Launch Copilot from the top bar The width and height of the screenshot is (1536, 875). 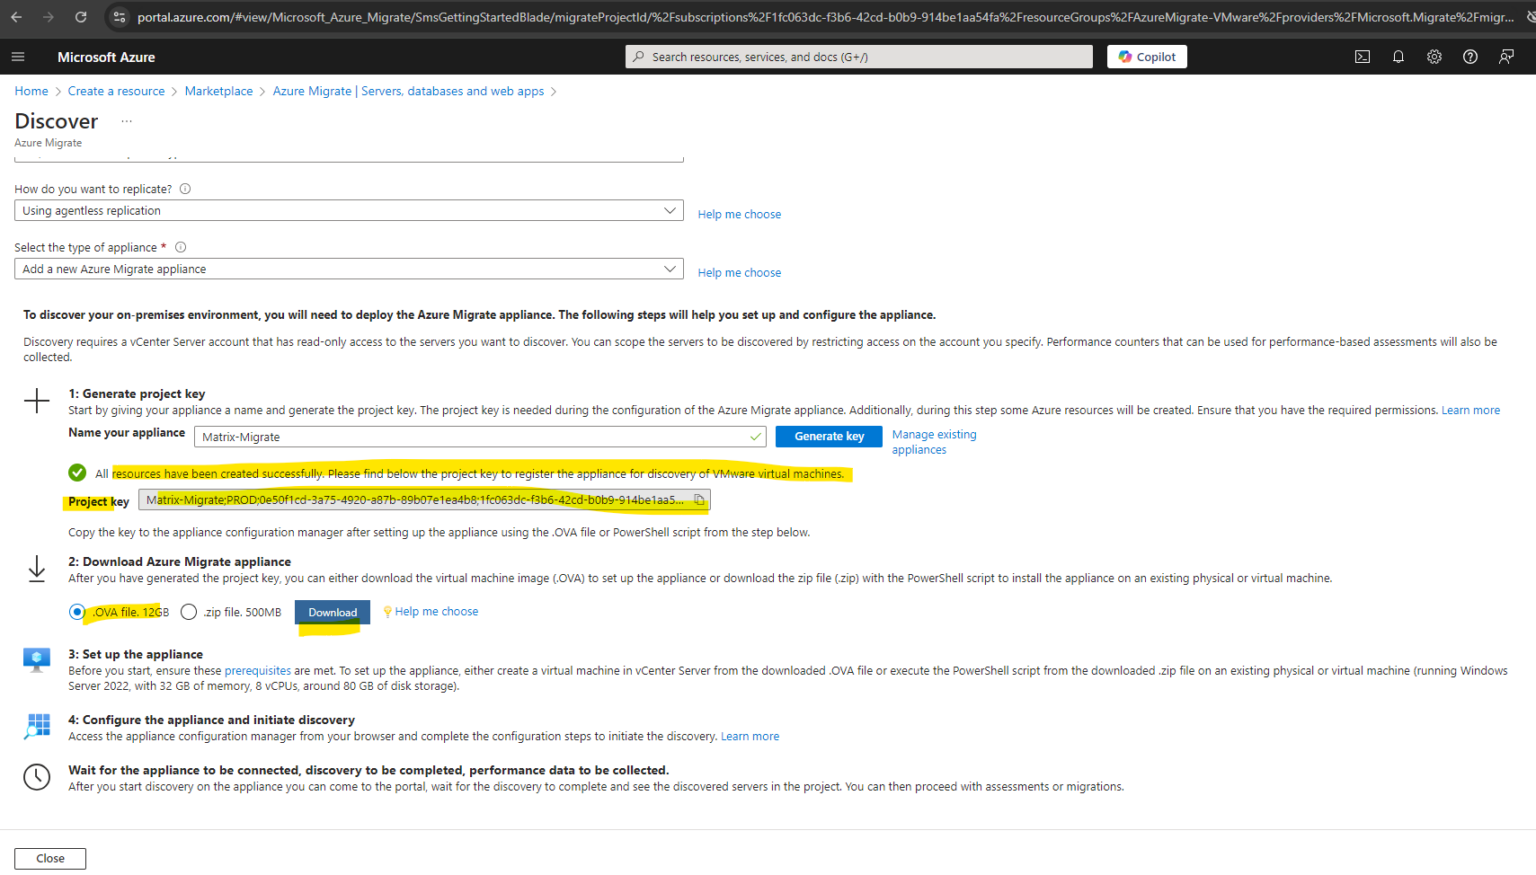point(1146,56)
